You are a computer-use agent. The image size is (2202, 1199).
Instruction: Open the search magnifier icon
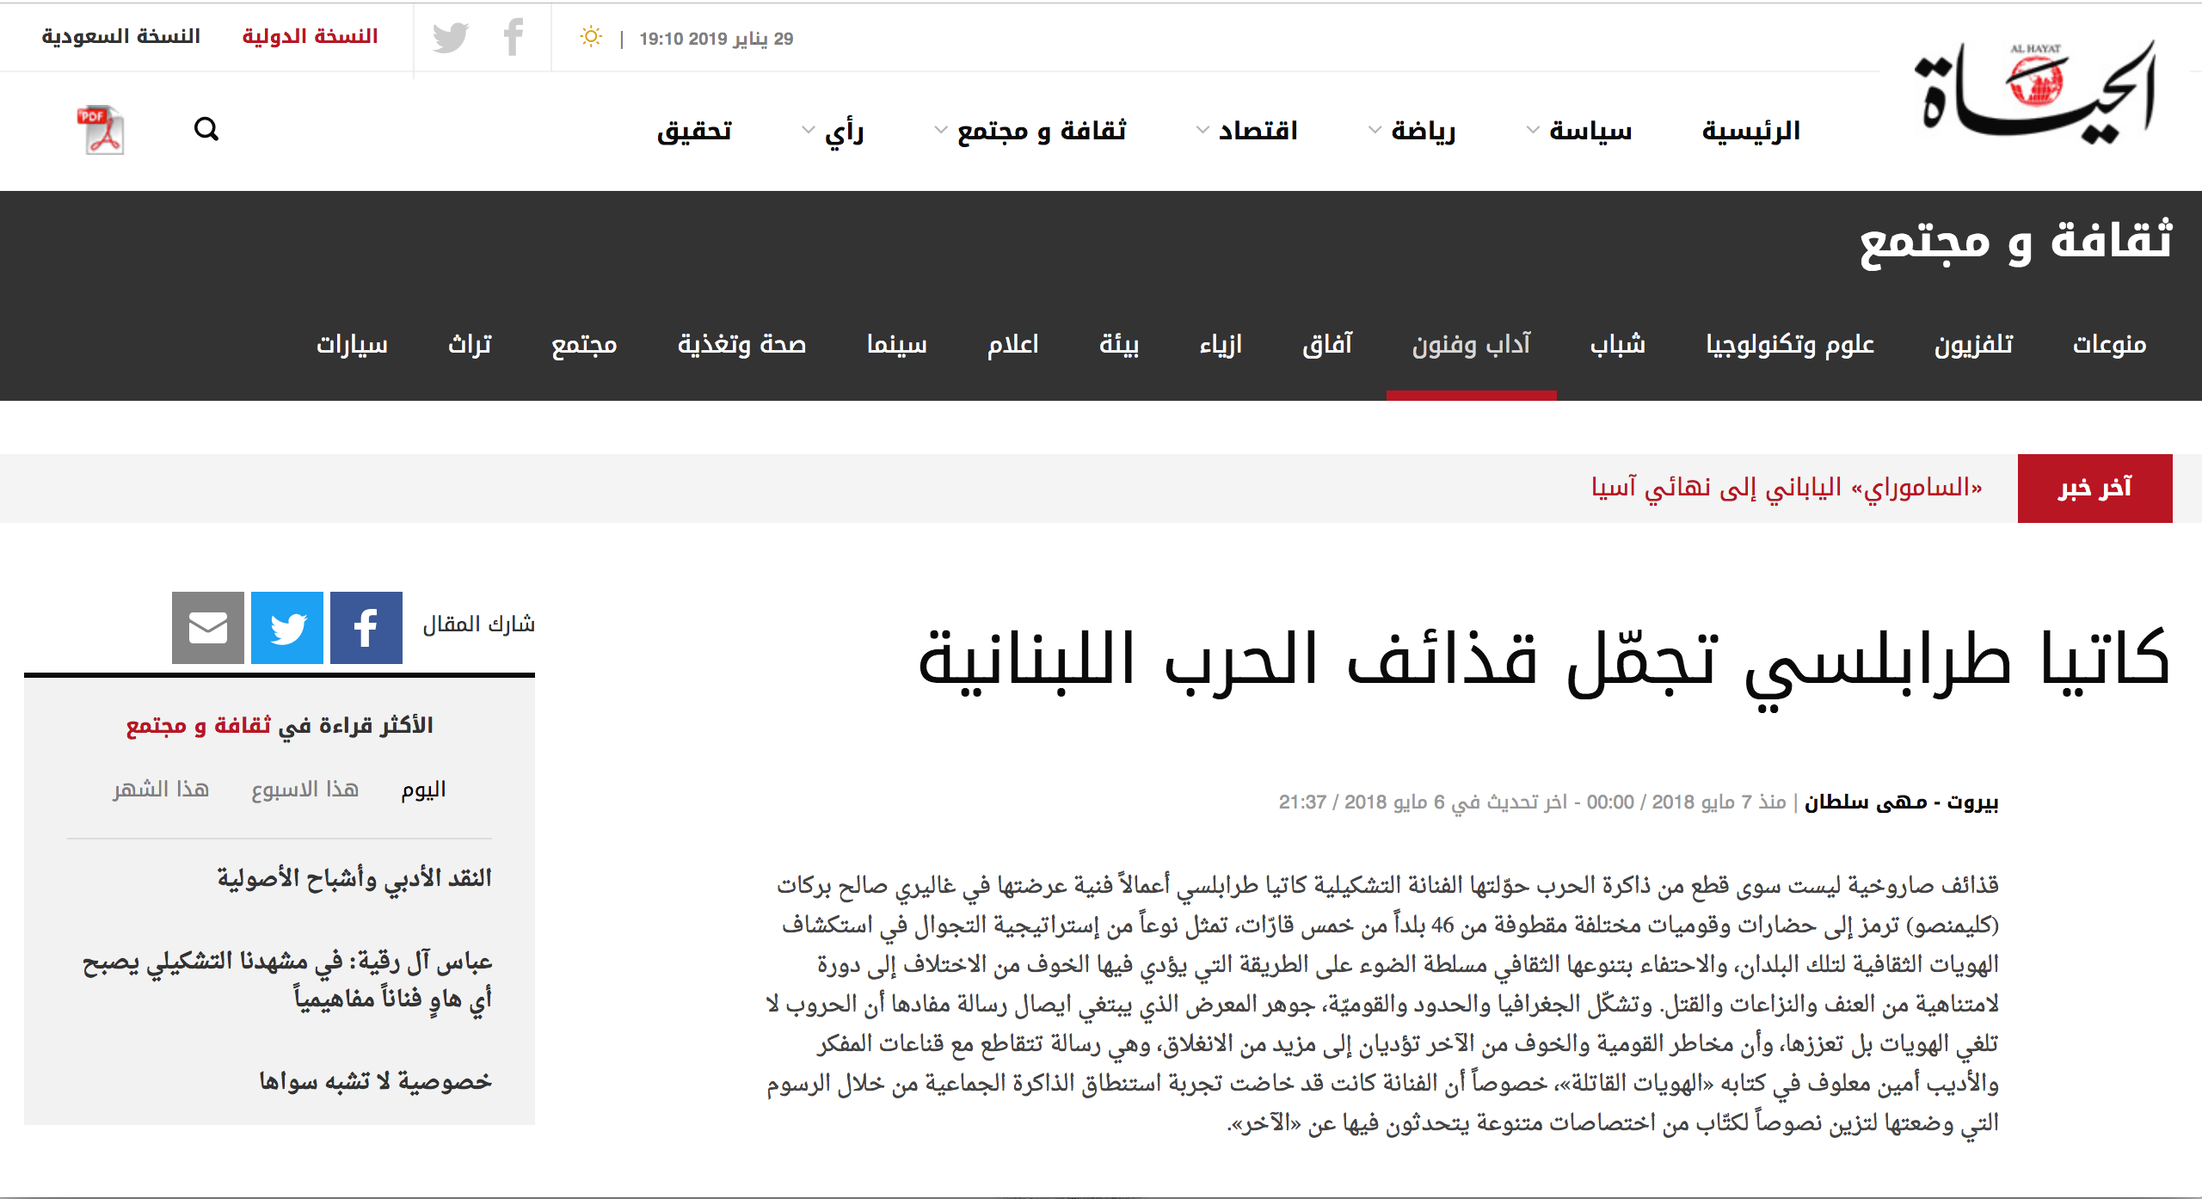(x=206, y=129)
